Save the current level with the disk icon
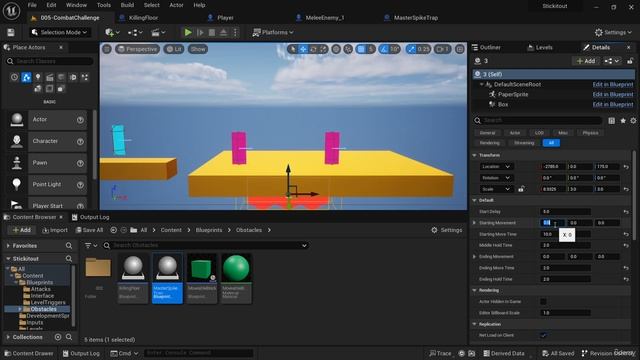This screenshot has width=640, height=360. coord(11,33)
